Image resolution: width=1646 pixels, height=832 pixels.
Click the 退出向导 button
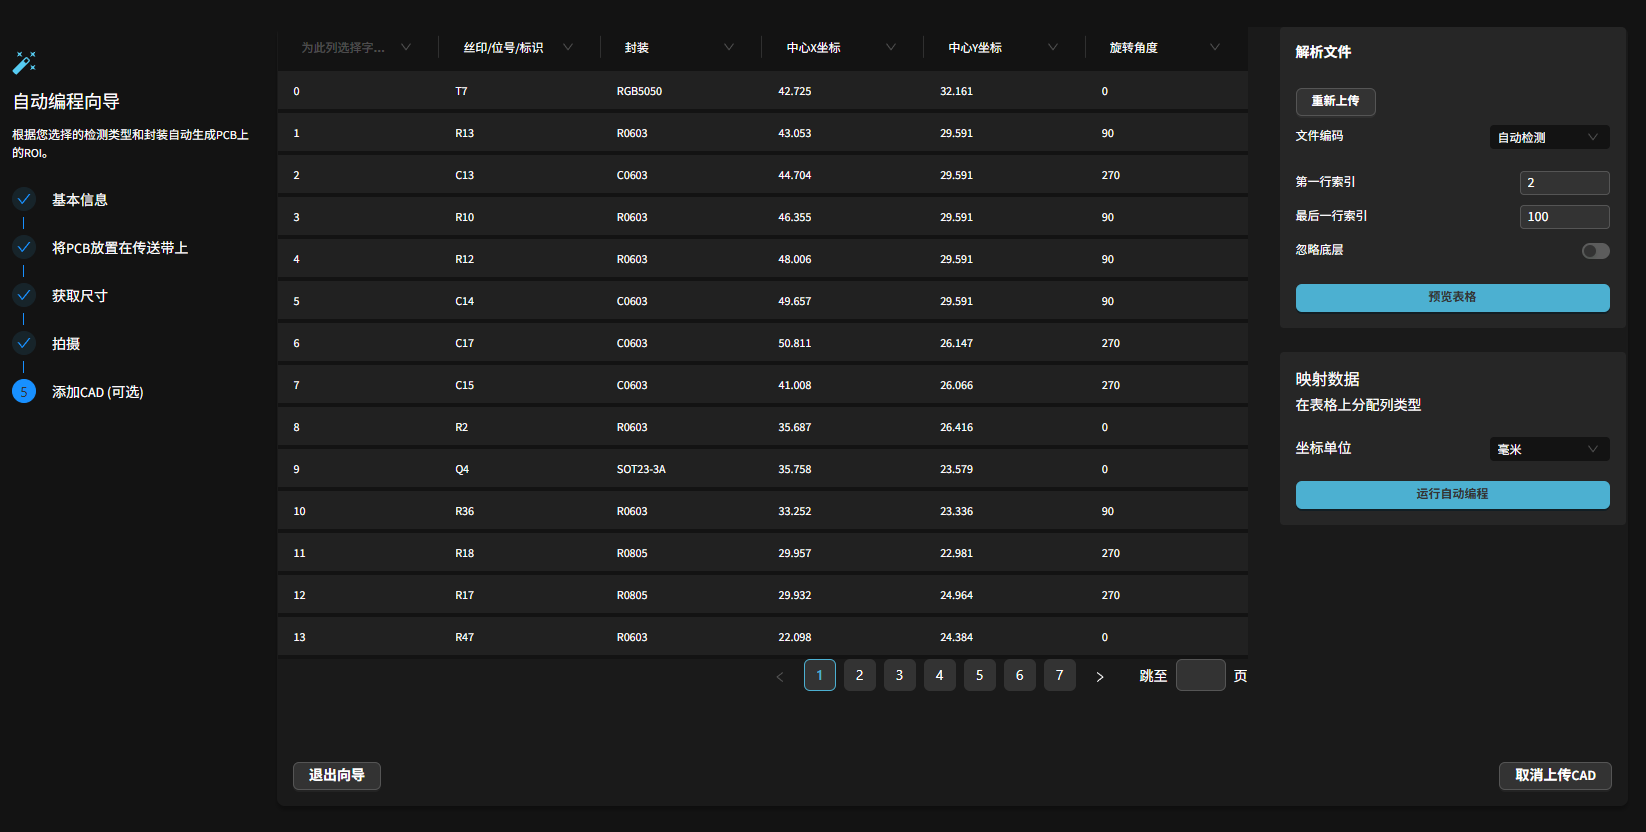[337, 775]
